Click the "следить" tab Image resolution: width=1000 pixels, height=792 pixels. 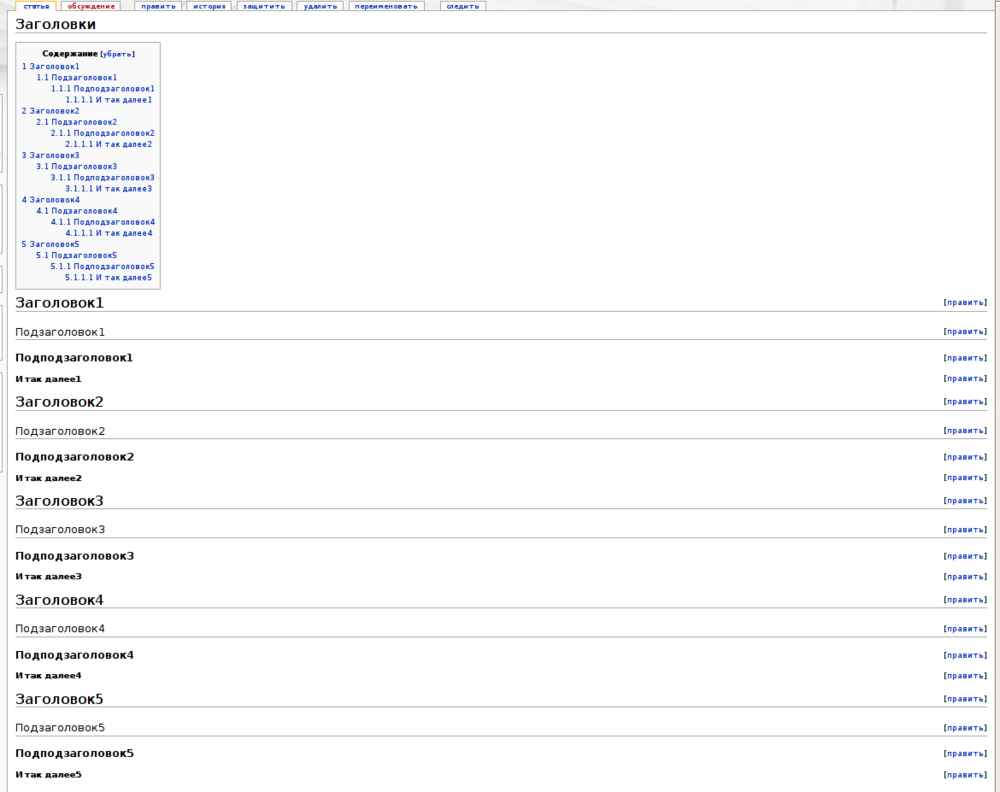463,6
